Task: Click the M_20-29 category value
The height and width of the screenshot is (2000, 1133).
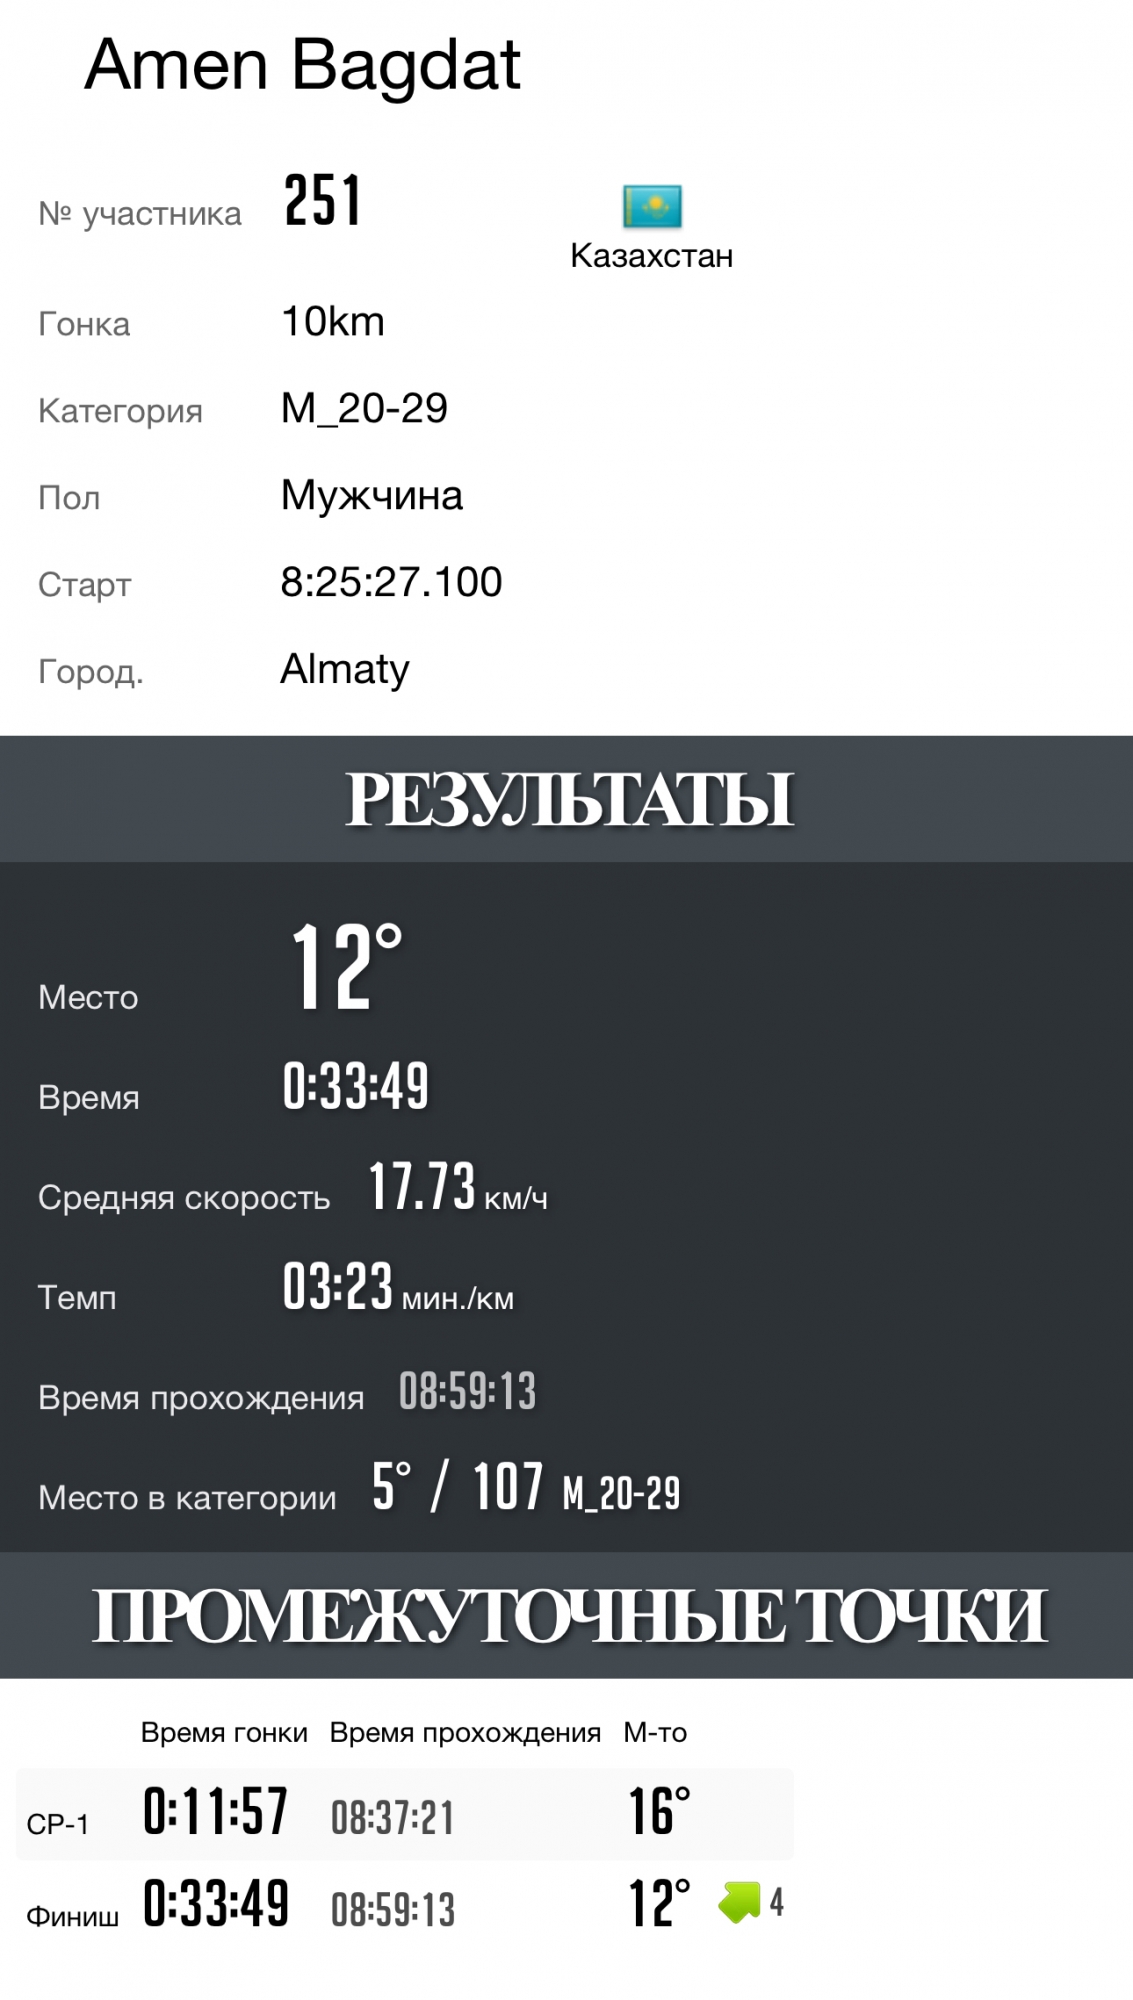Action: pyautogui.click(x=364, y=408)
